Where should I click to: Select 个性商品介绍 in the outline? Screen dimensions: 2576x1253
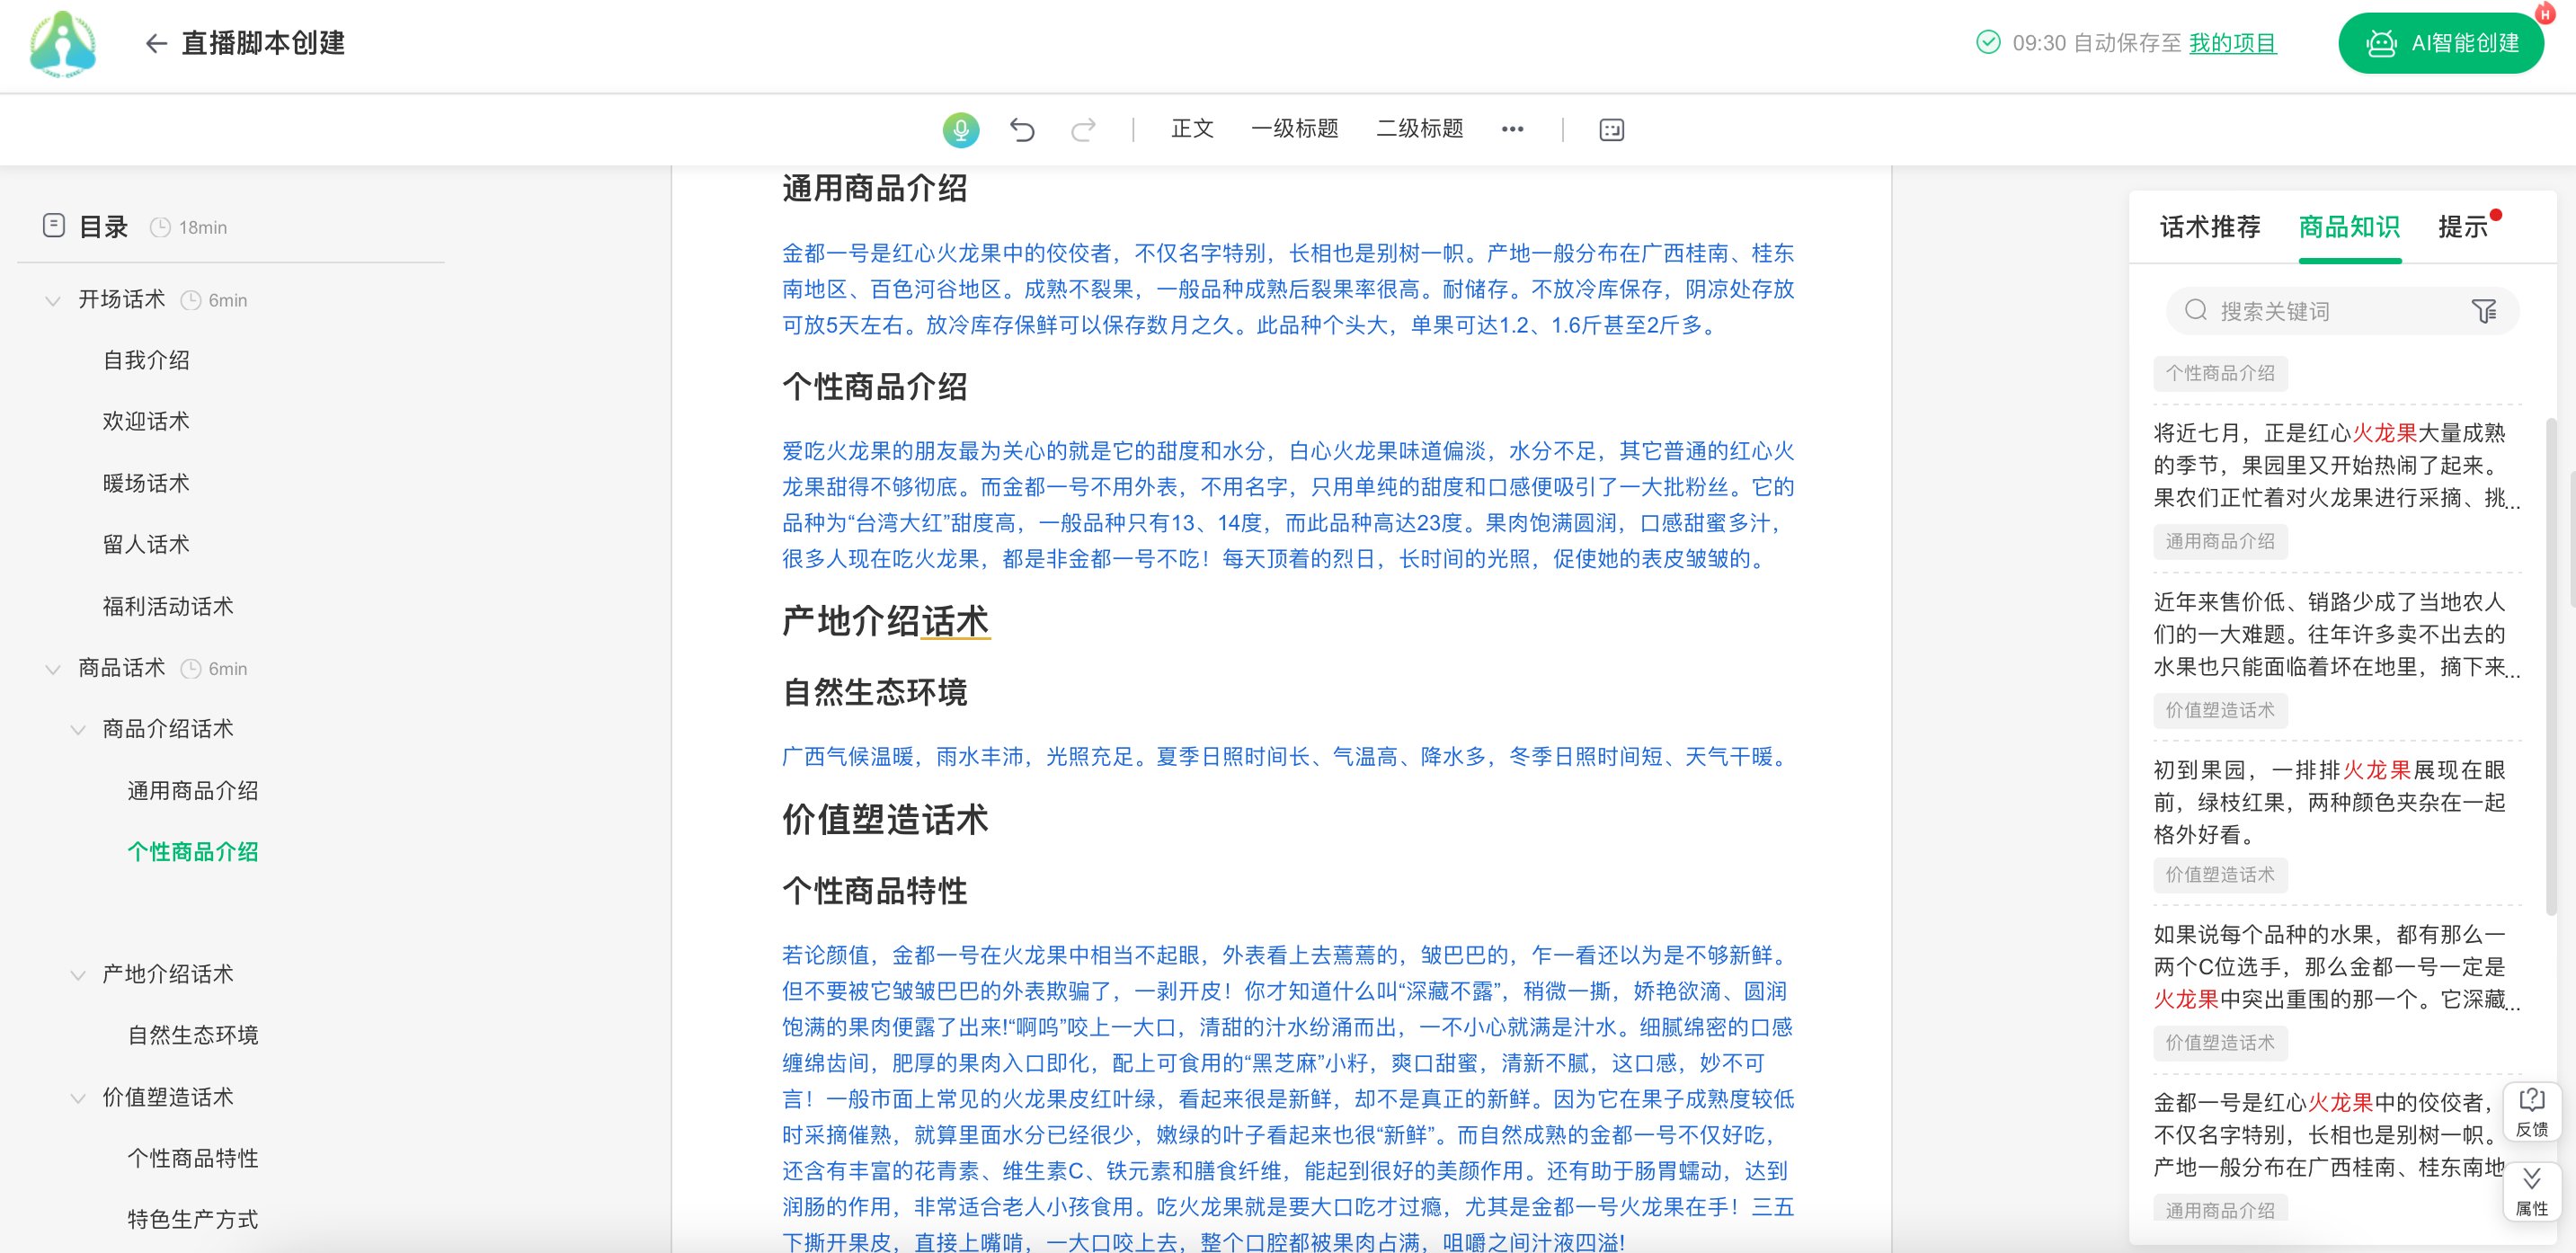pos(193,852)
